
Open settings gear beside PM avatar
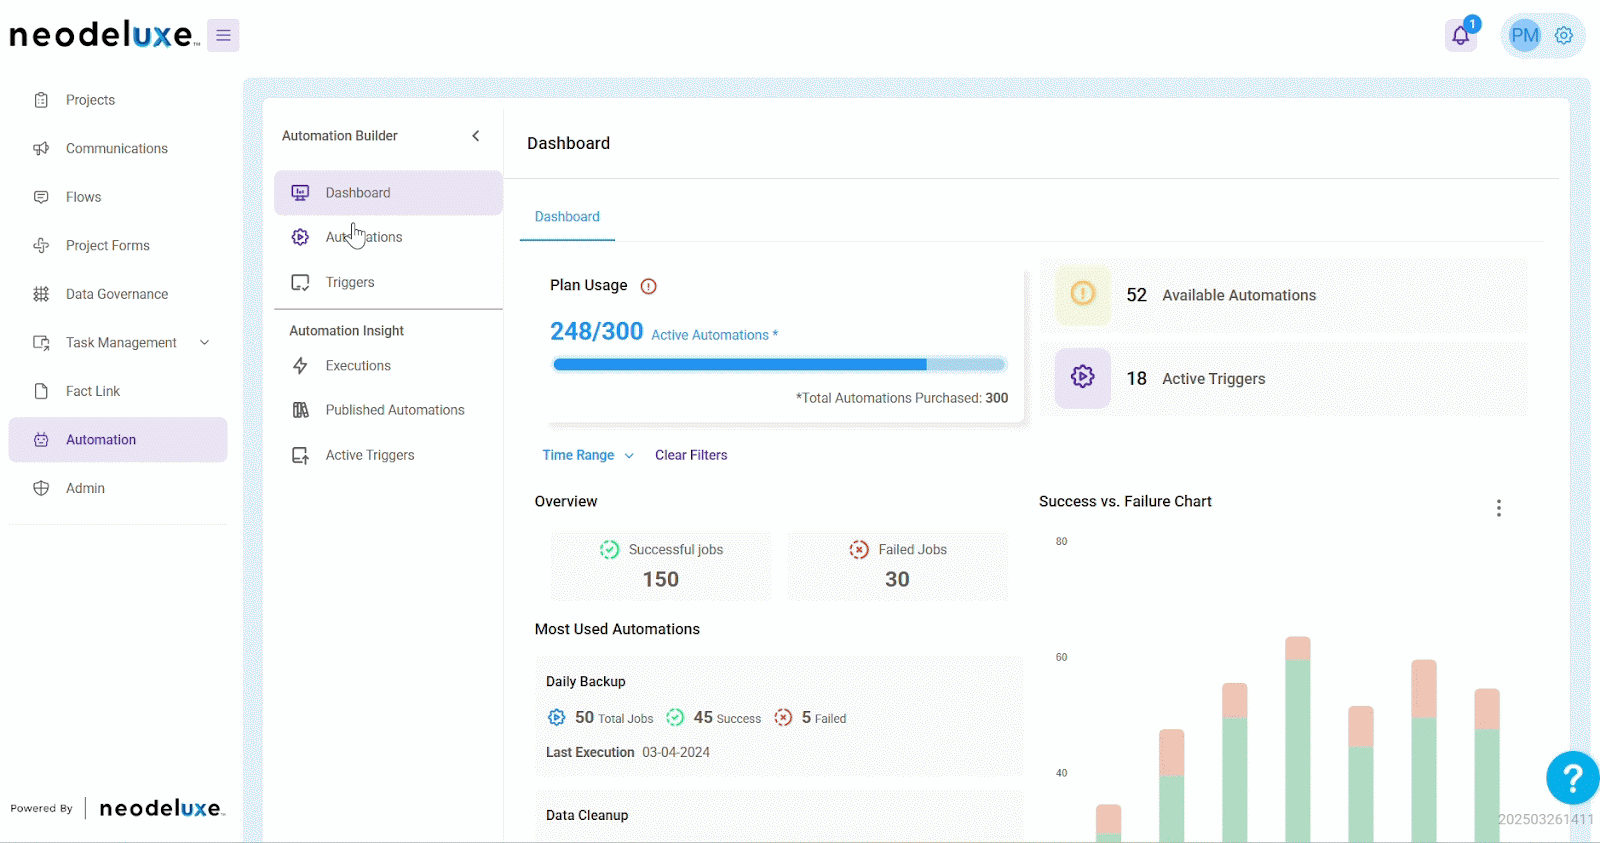[1564, 36]
